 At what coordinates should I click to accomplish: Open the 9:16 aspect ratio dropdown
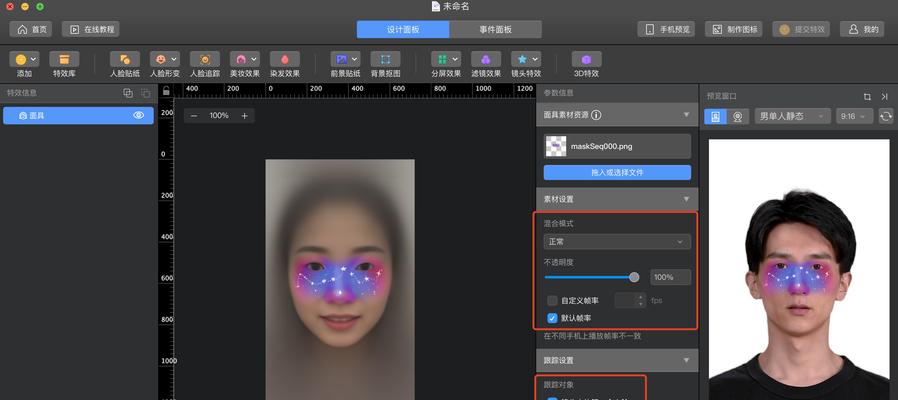click(x=854, y=116)
